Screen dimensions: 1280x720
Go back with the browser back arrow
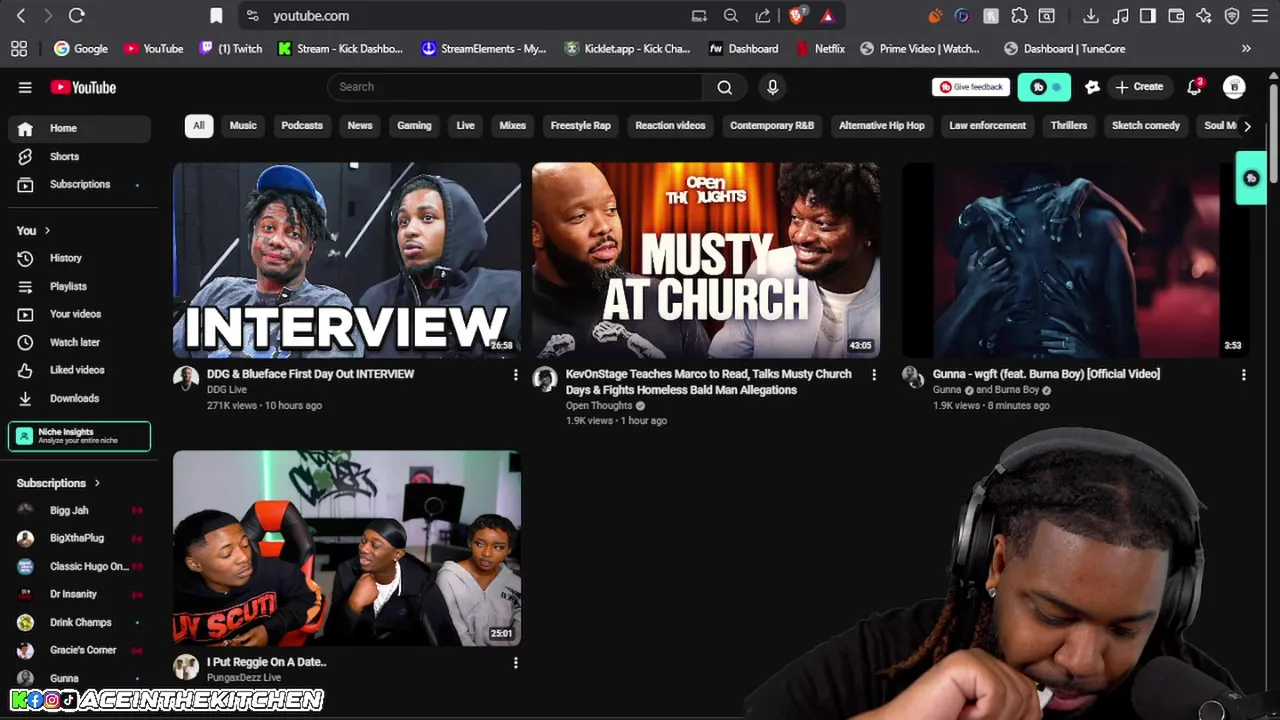pyautogui.click(x=21, y=16)
